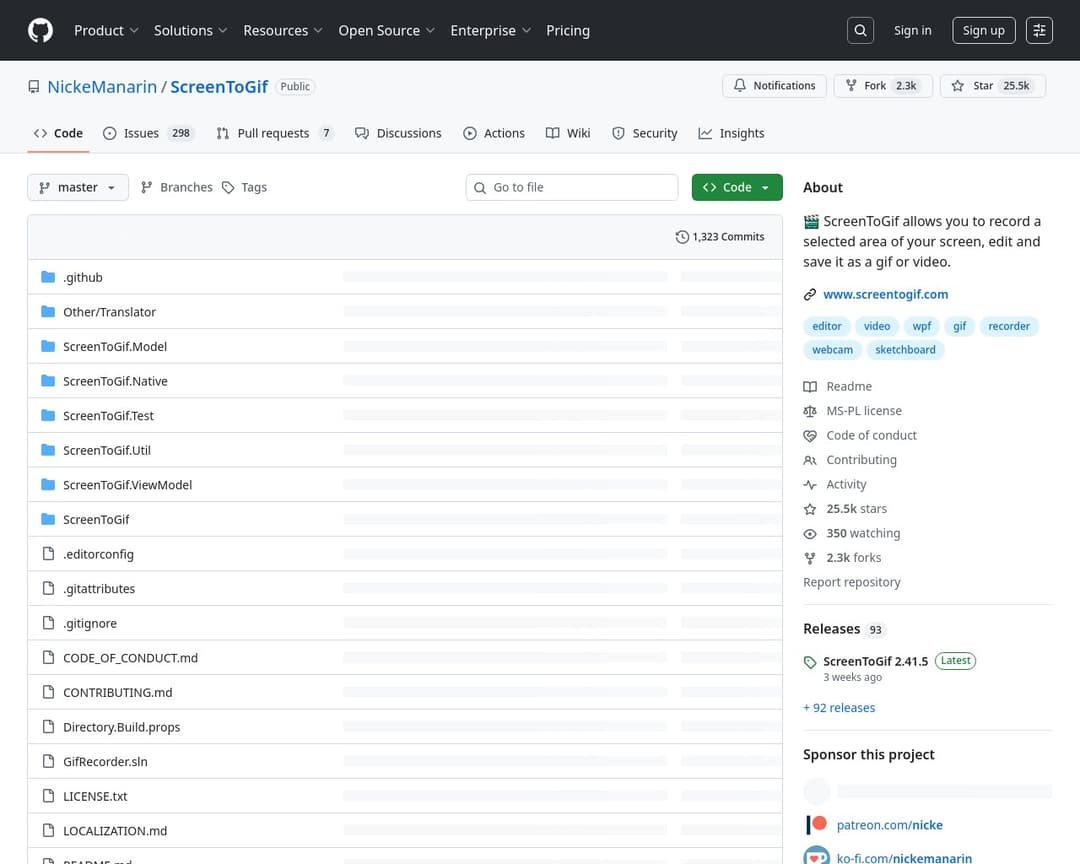Screen dimensions: 1080x864
Task: Click the GitHub logo icon
Action: [40, 31]
